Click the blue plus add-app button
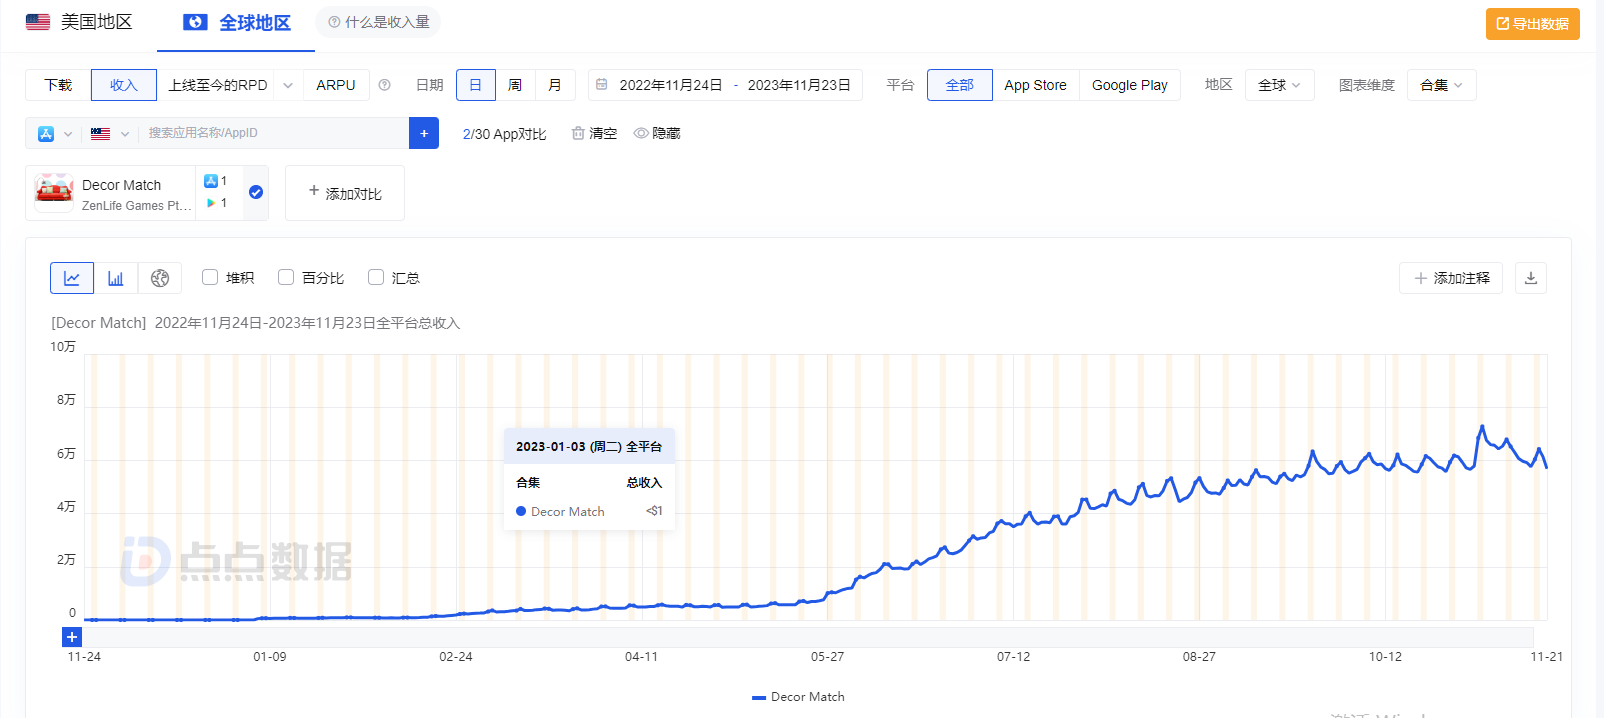Screen dimensions: 1604x718 coord(424,133)
